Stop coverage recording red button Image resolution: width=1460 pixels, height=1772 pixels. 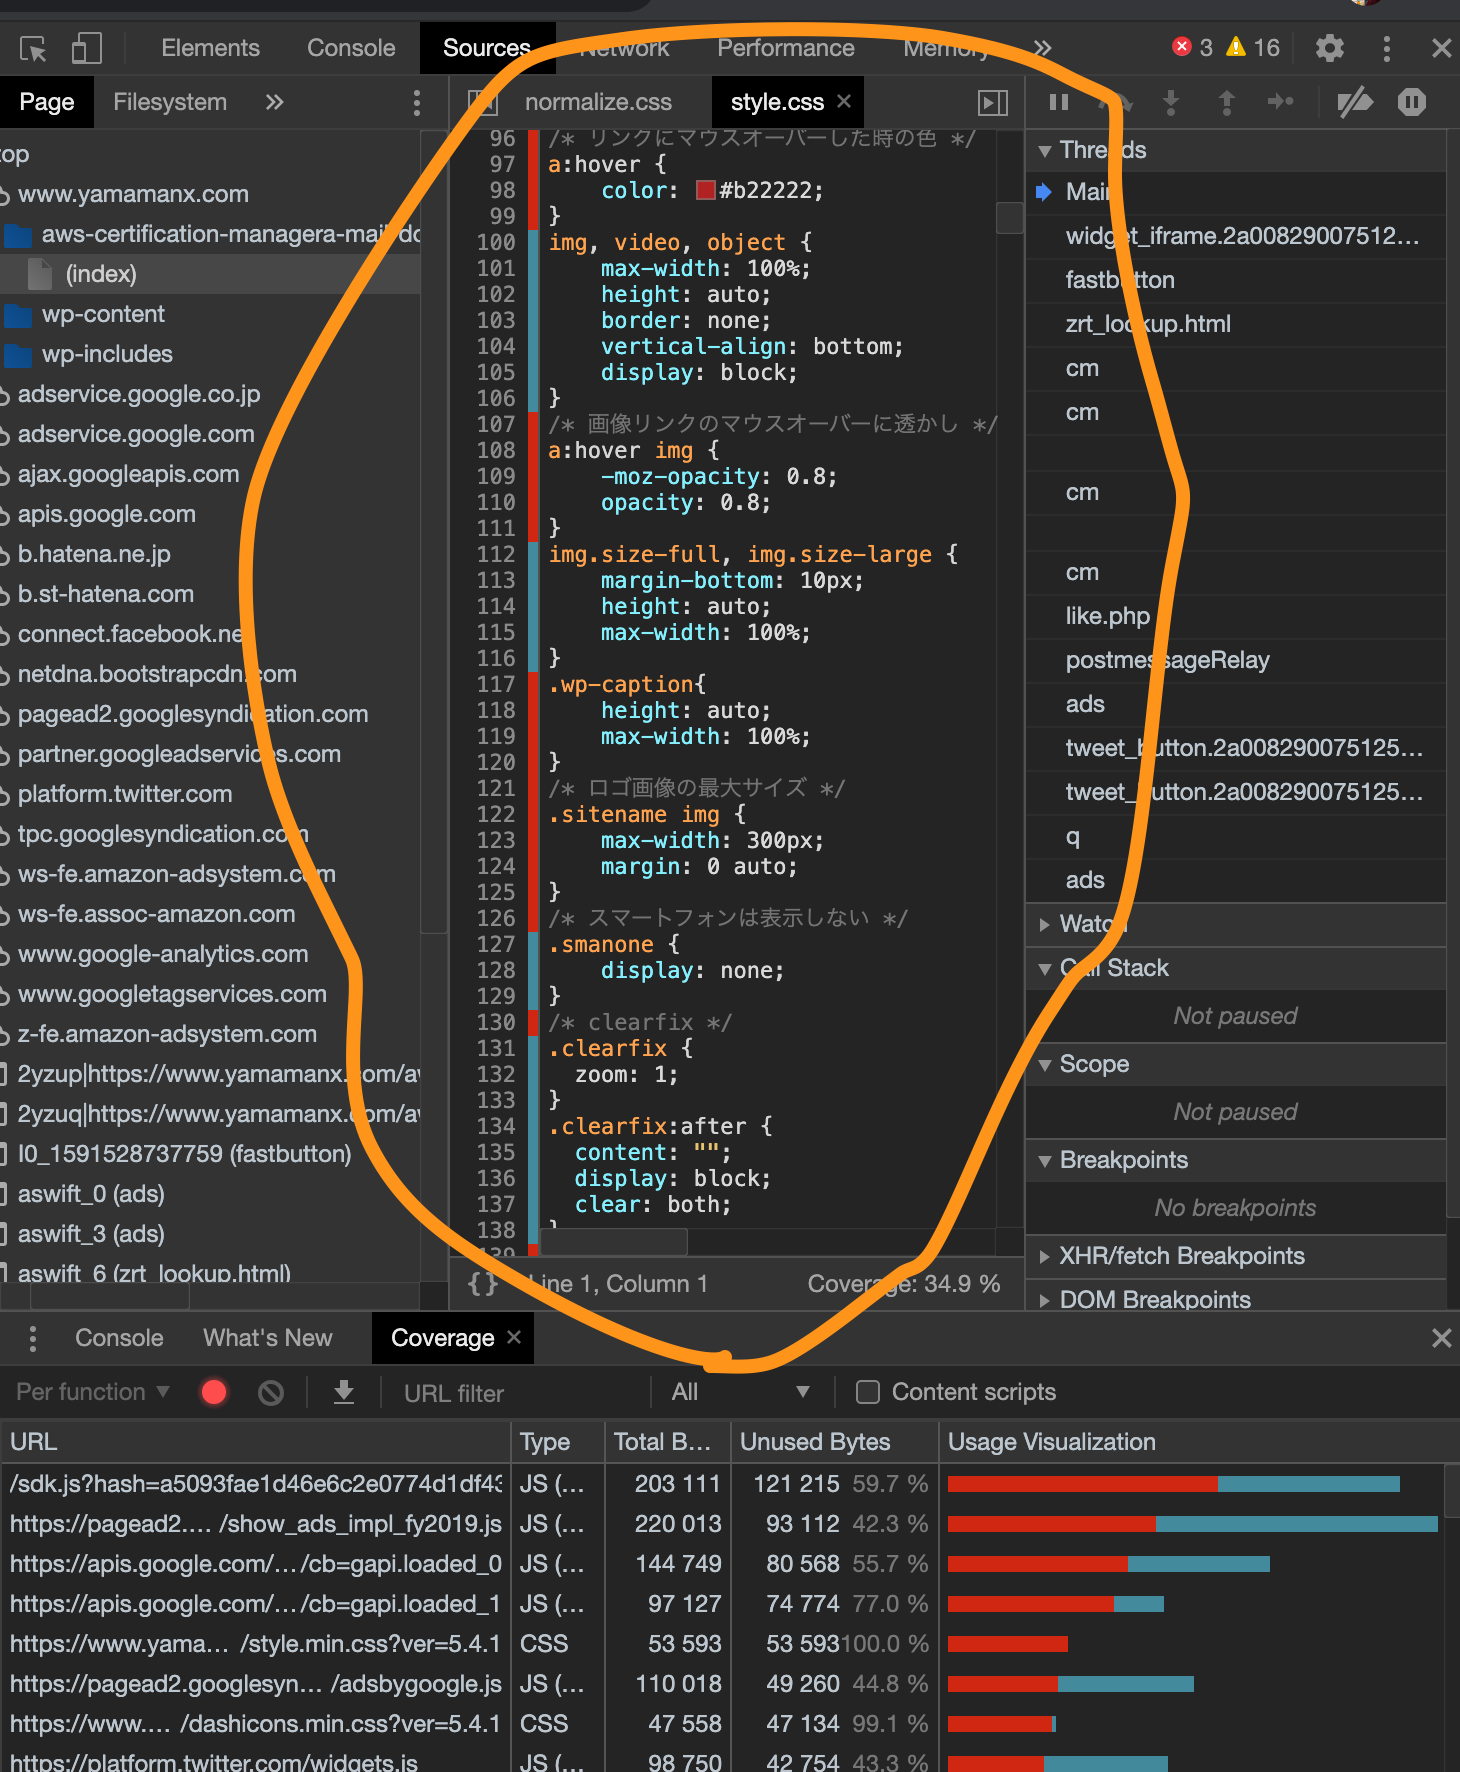click(214, 1392)
